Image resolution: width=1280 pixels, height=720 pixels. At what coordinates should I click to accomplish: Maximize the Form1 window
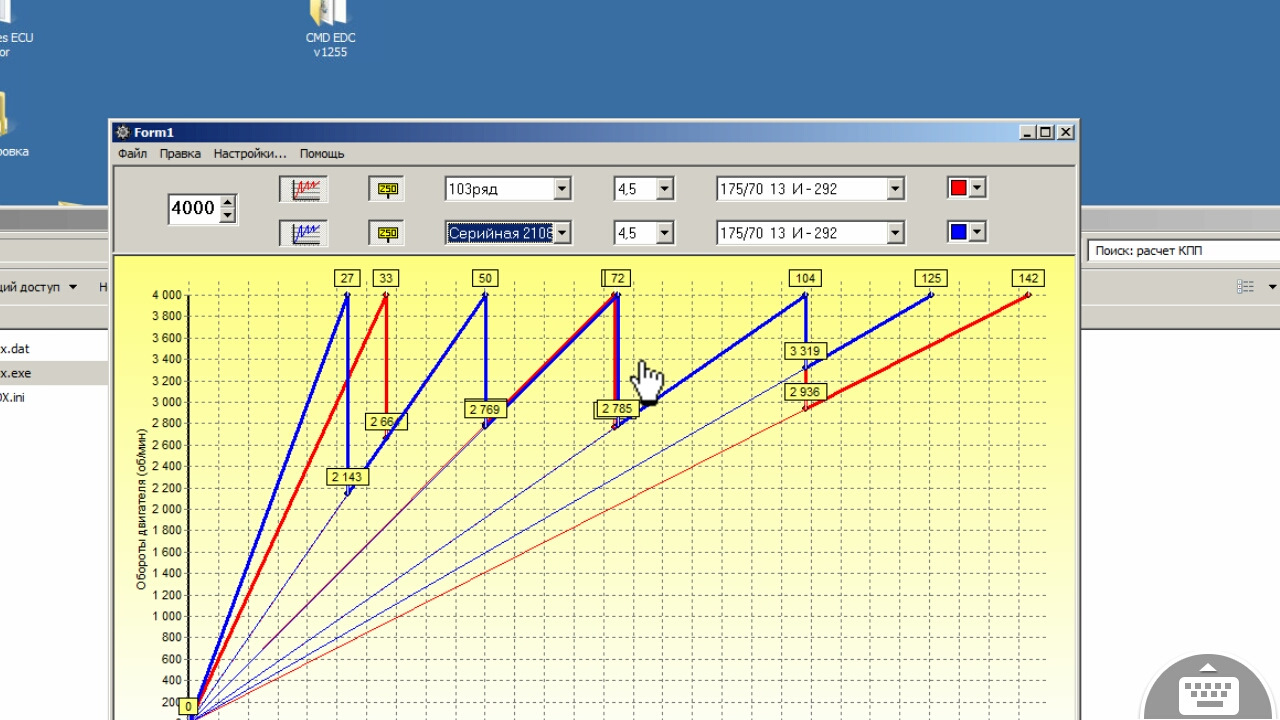click(1045, 132)
